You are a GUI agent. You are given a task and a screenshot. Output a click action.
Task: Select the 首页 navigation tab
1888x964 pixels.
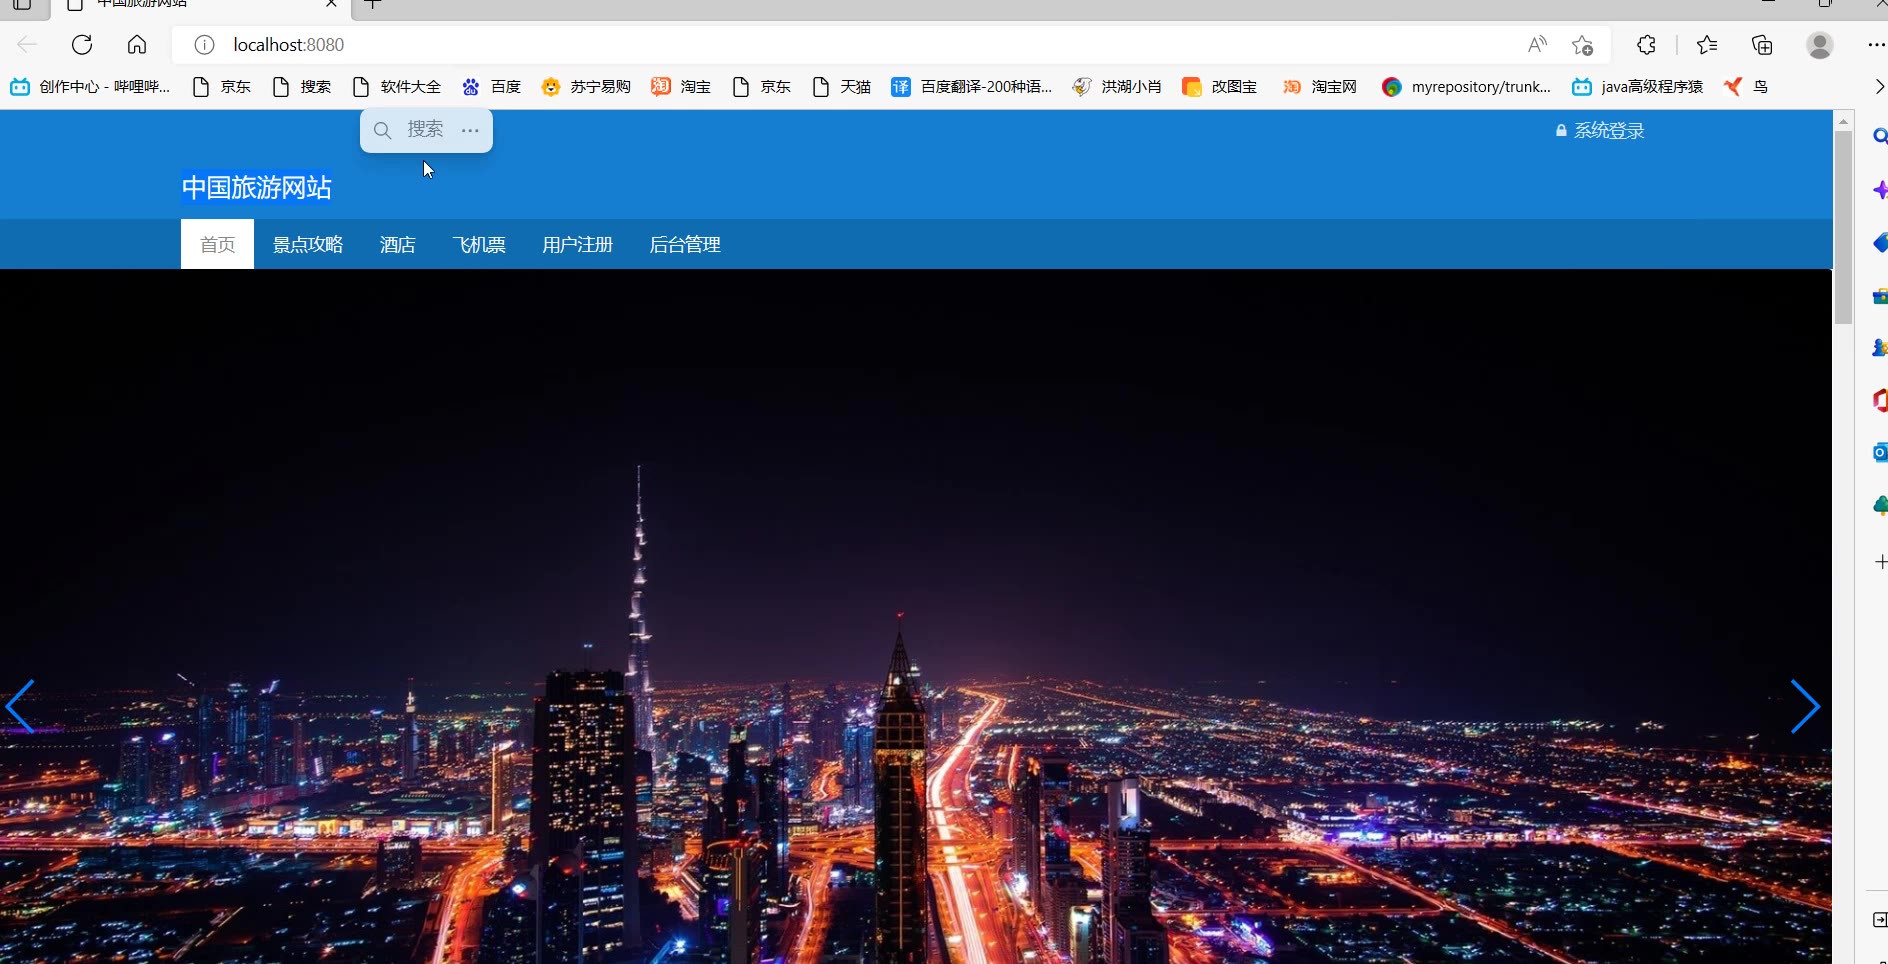coord(217,245)
